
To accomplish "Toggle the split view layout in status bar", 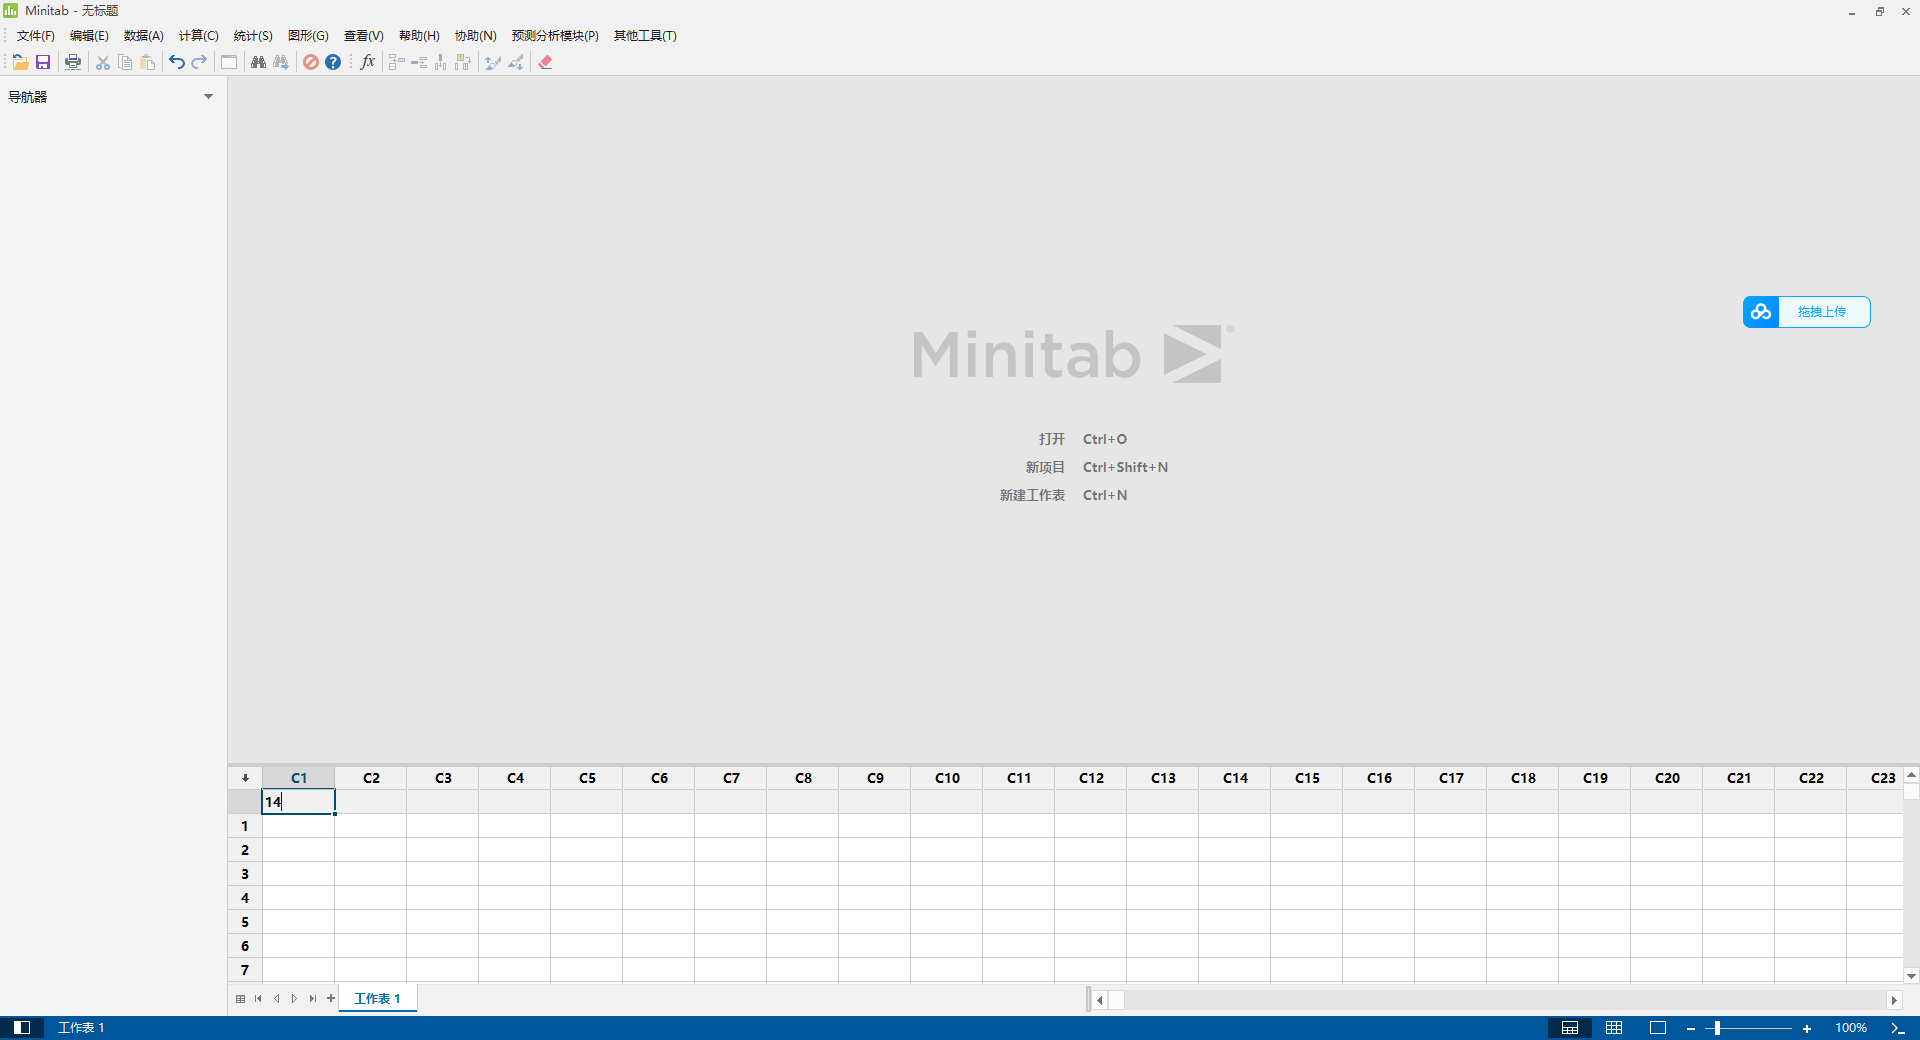I will pyautogui.click(x=1570, y=1028).
